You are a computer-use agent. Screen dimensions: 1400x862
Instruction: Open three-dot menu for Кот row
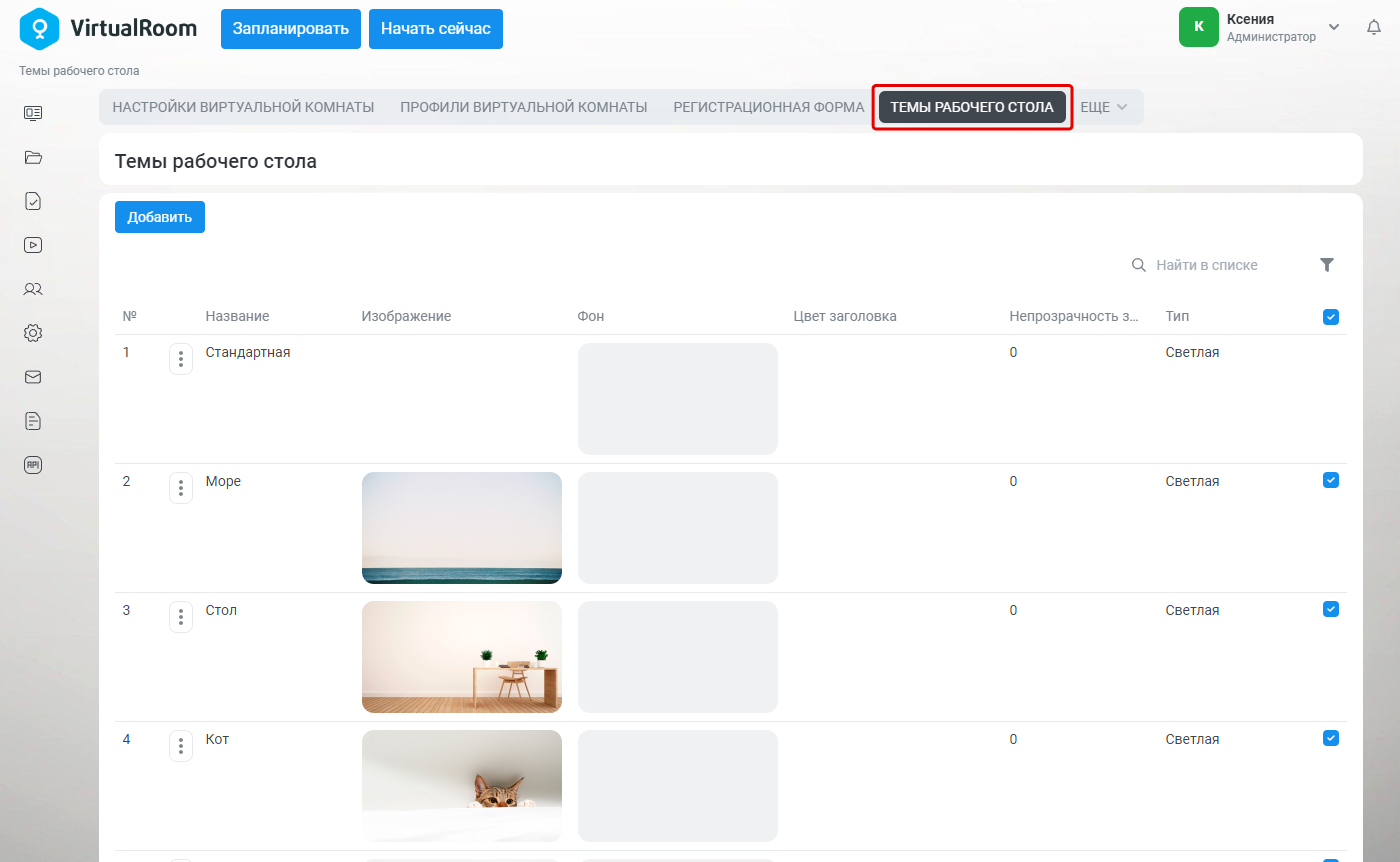coord(181,746)
